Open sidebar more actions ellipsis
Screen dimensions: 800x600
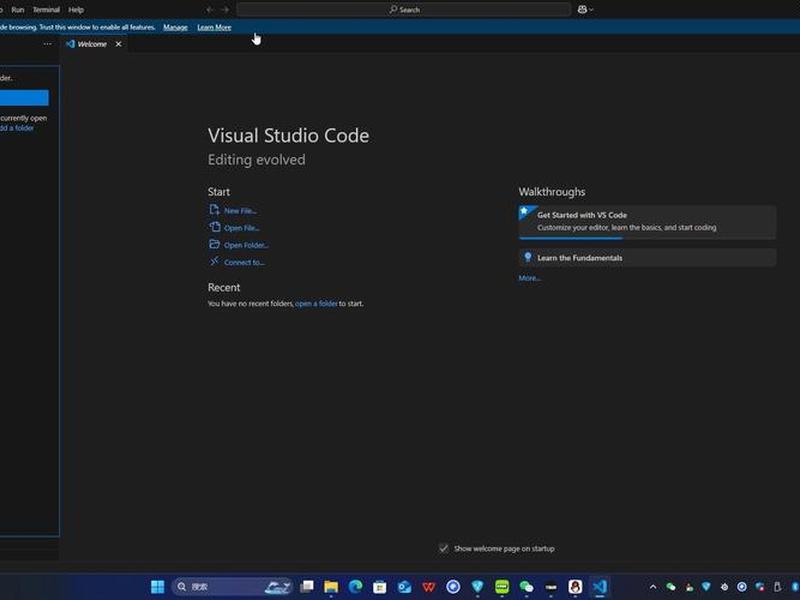coord(47,44)
